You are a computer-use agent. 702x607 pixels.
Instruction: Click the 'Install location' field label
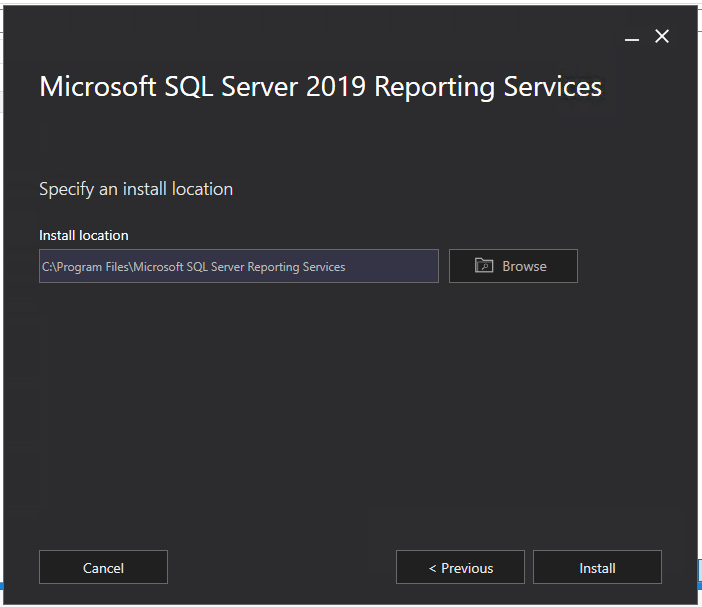[x=83, y=235]
